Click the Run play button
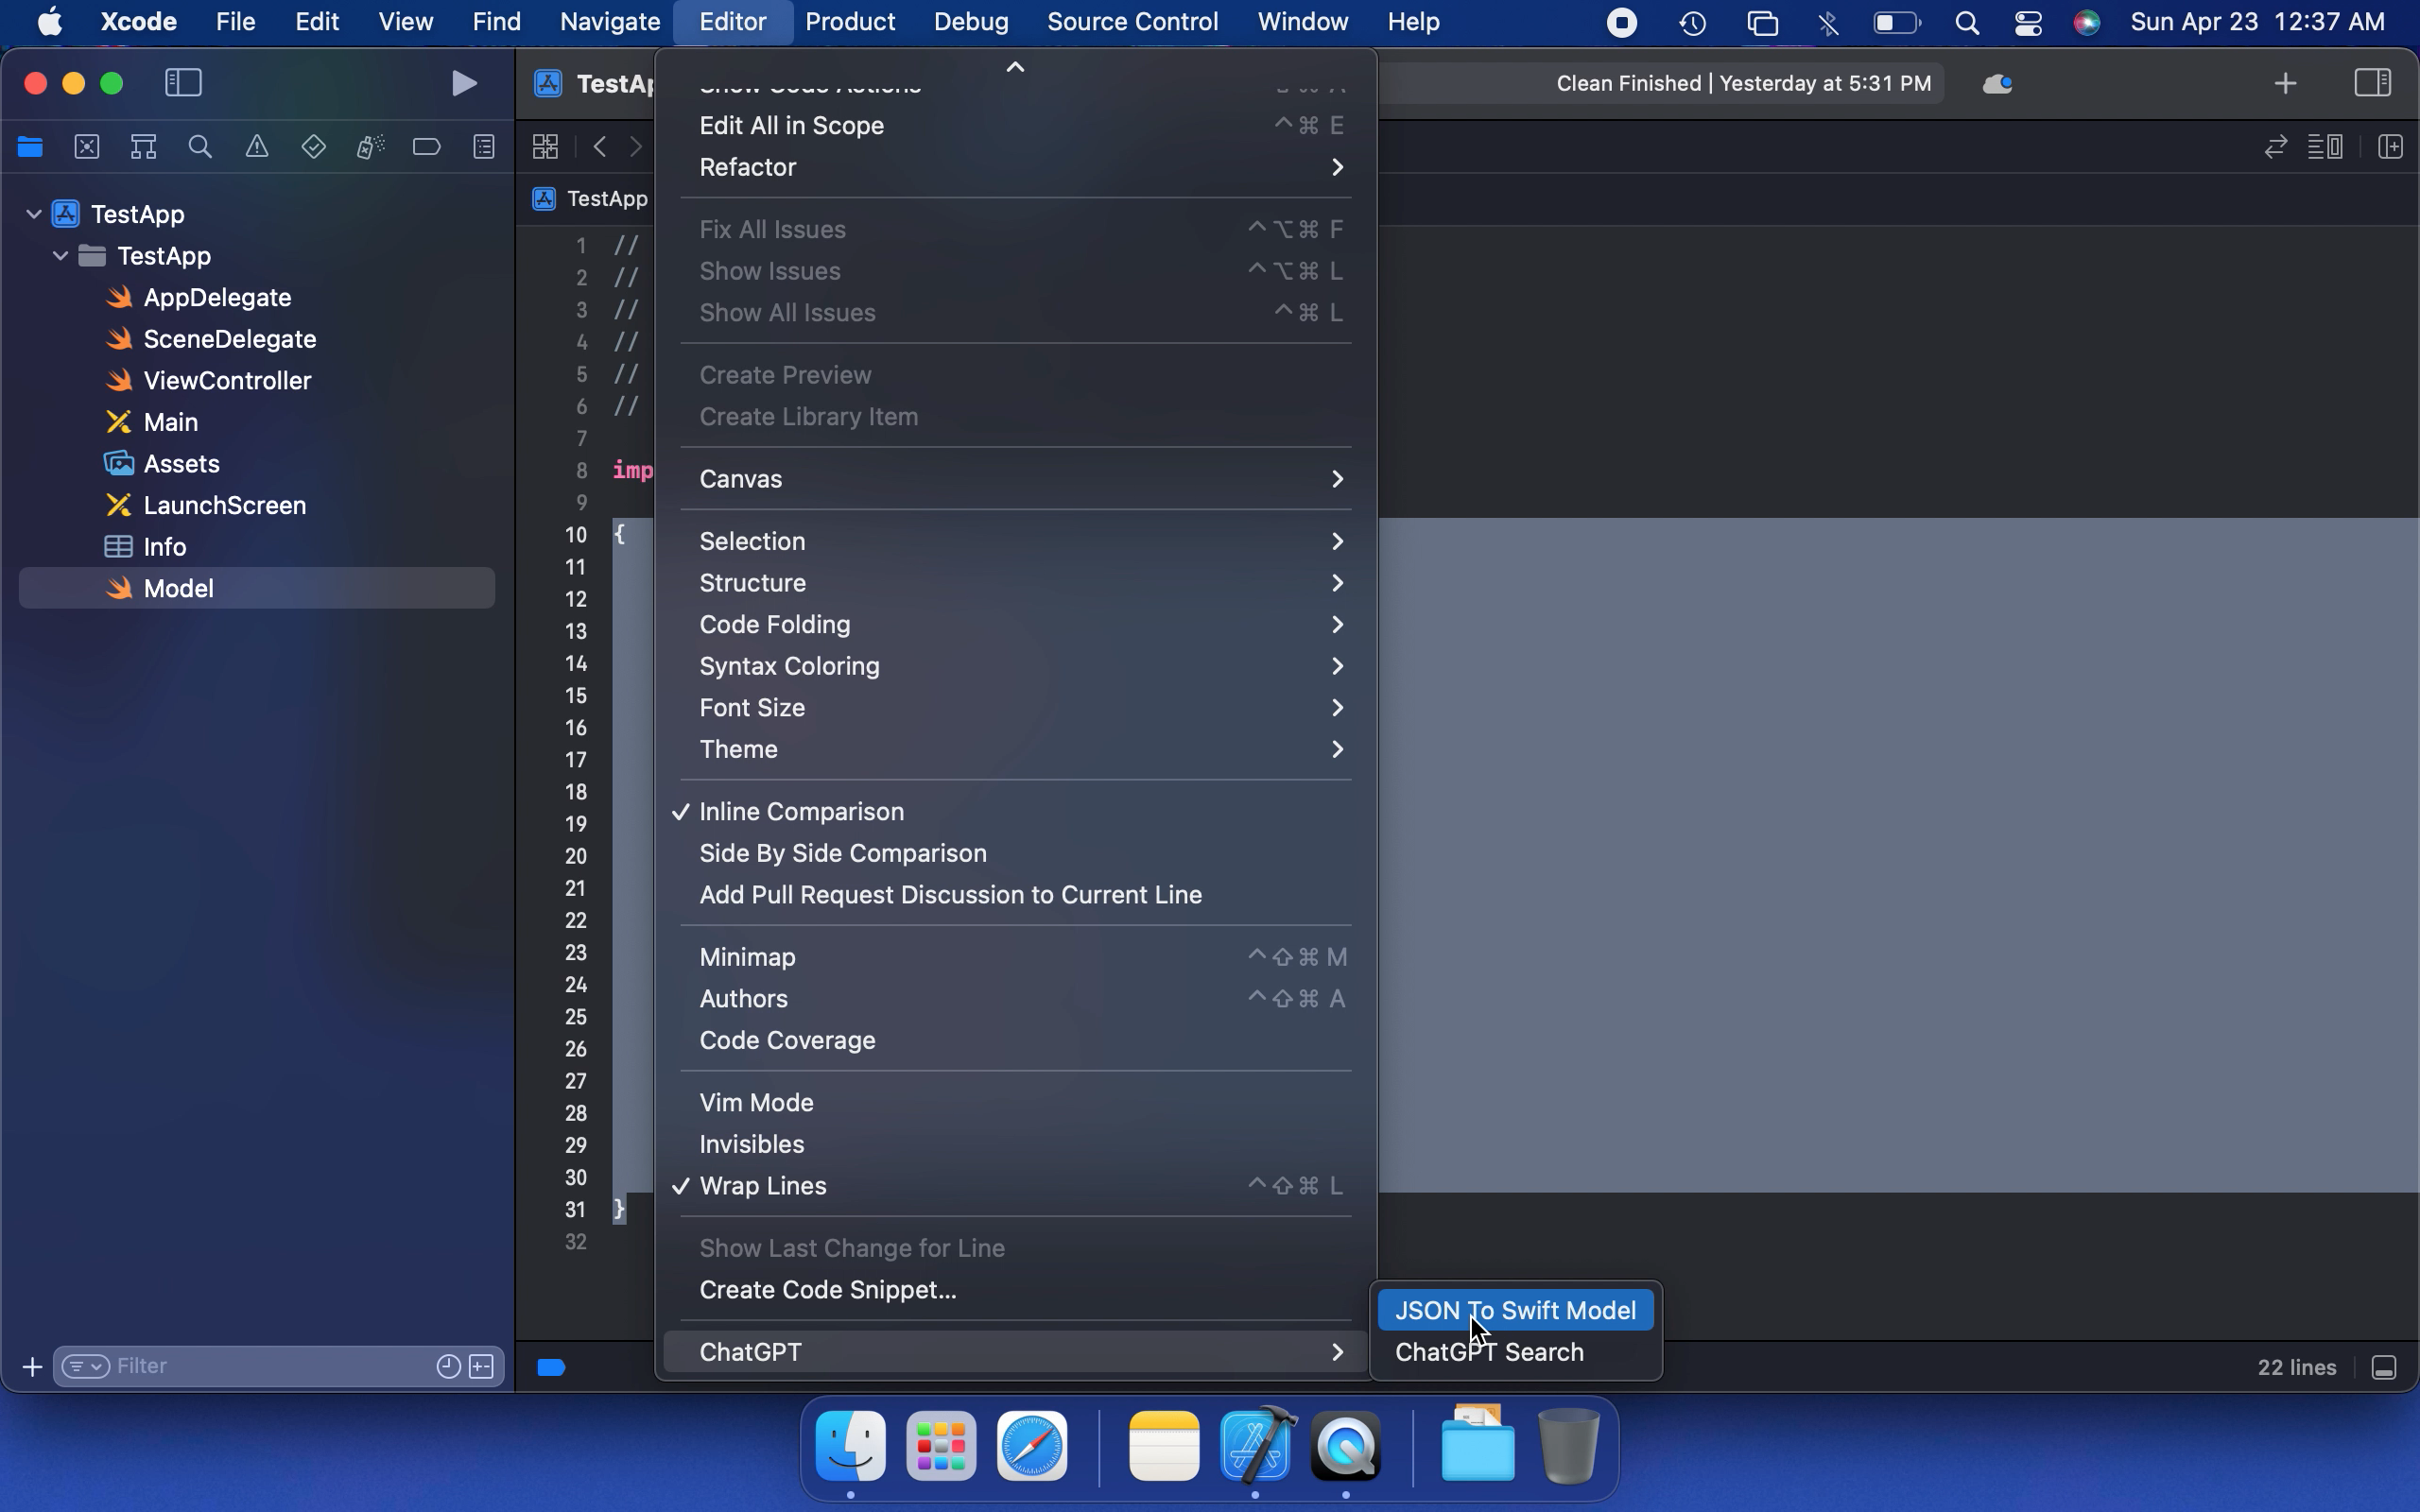The height and width of the screenshot is (1512, 2420). (463, 83)
